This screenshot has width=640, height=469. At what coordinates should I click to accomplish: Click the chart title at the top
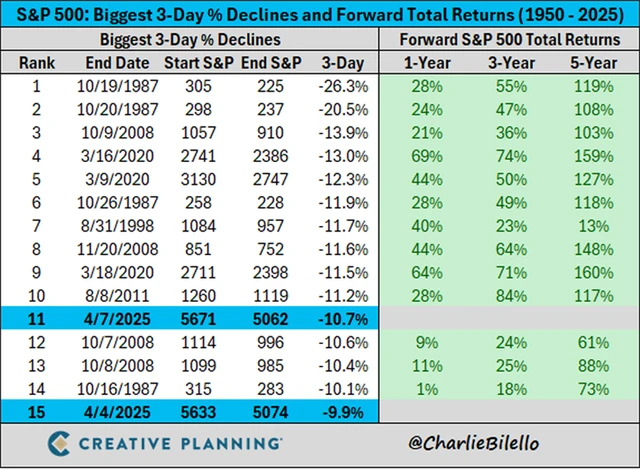coord(319,14)
